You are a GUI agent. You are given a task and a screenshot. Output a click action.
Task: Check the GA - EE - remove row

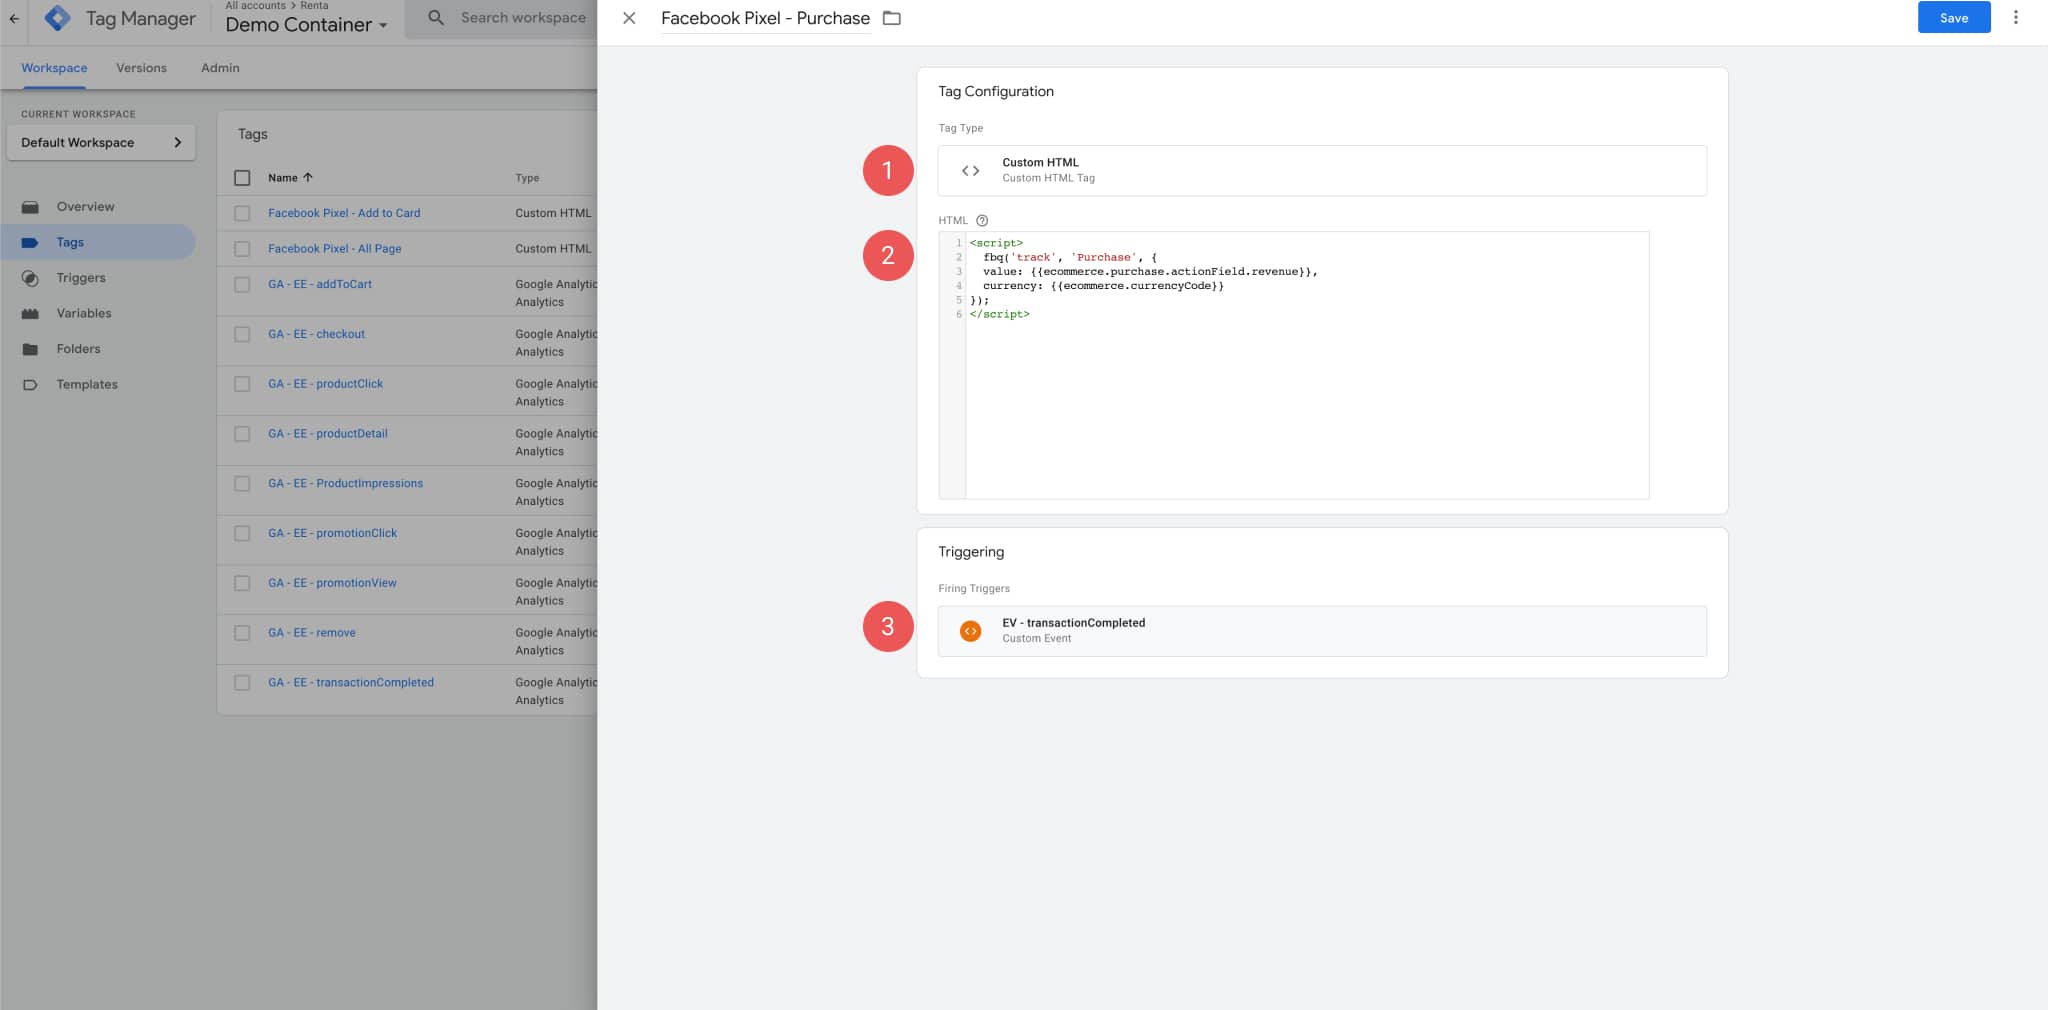pyautogui.click(x=242, y=633)
